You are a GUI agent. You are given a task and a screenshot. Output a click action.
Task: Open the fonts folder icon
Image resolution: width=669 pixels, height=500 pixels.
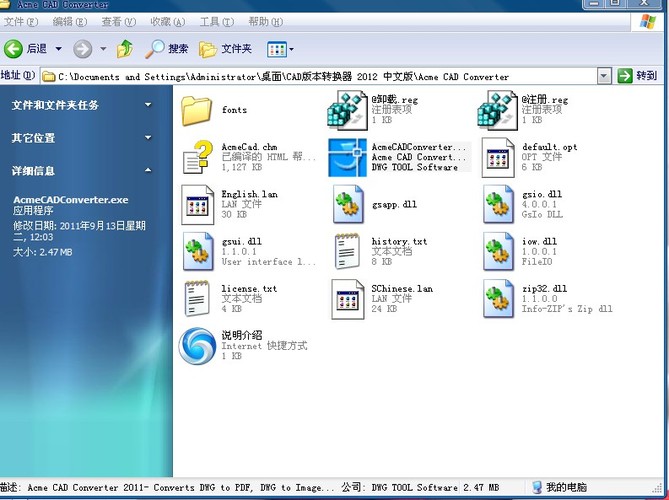pos(196,110)
